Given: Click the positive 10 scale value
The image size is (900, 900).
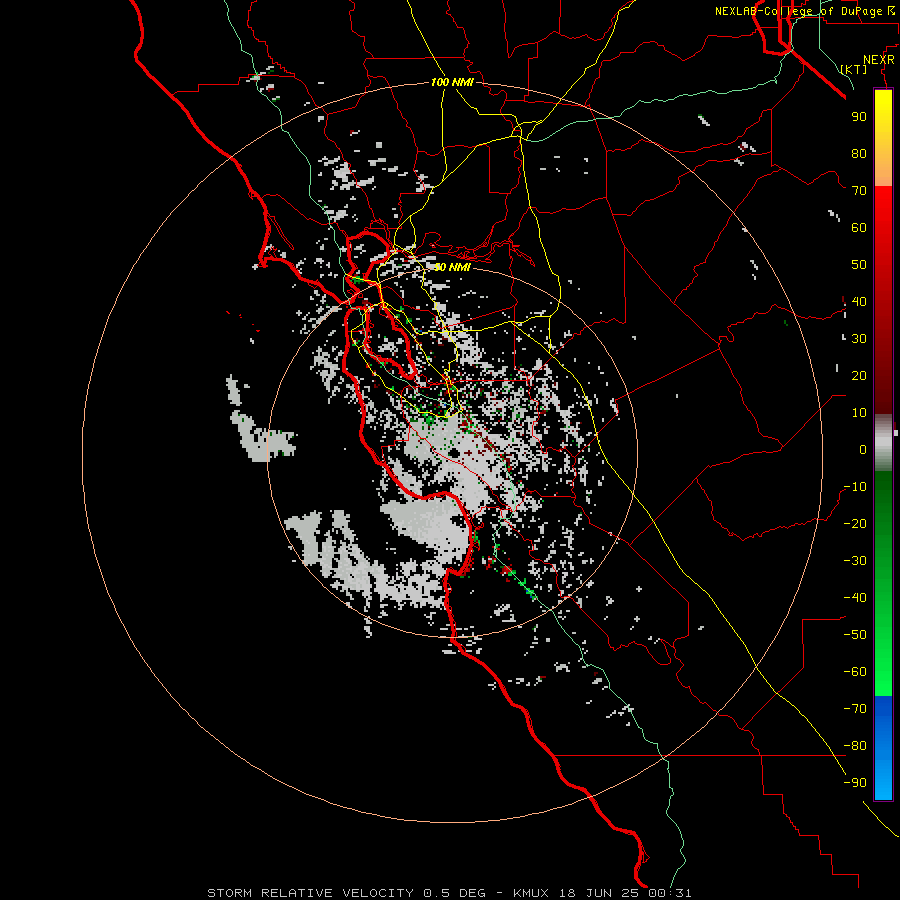Looking at the screenshot, I should click(859, 413).
